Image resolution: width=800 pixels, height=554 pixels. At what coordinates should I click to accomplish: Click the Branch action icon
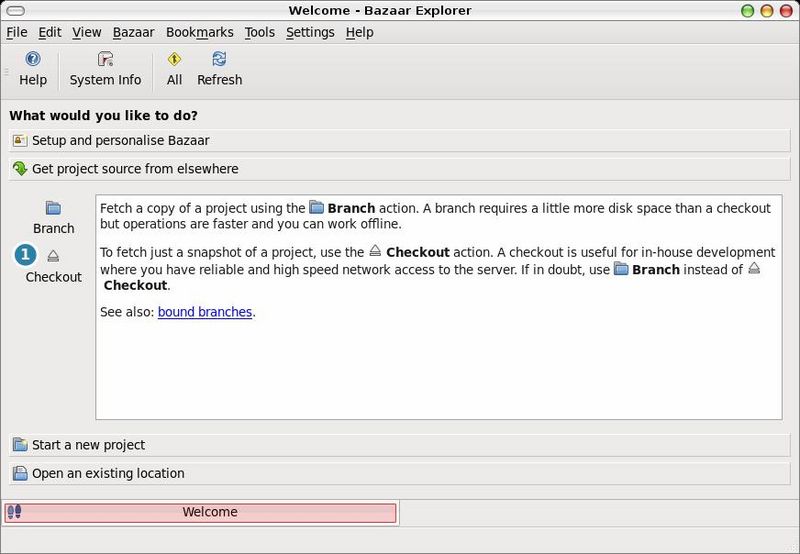(53, 208)
